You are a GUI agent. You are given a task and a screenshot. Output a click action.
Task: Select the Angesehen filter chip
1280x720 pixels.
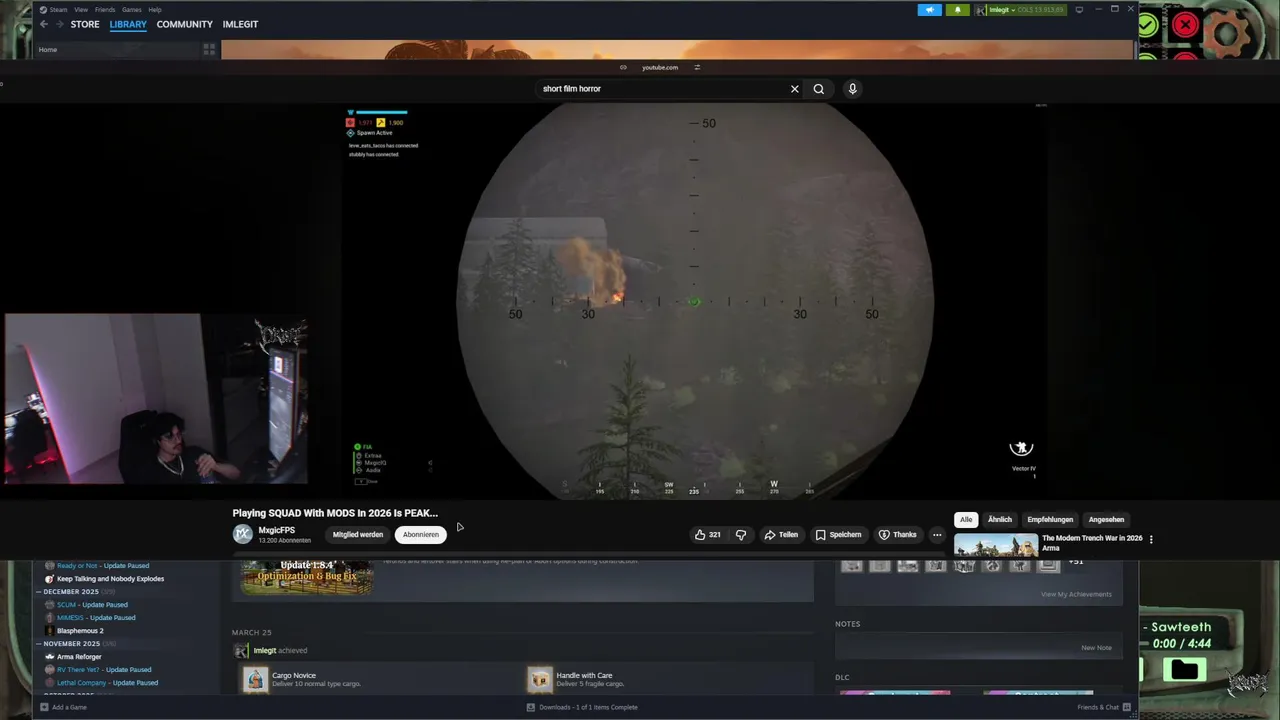[x=1106, y=520]
